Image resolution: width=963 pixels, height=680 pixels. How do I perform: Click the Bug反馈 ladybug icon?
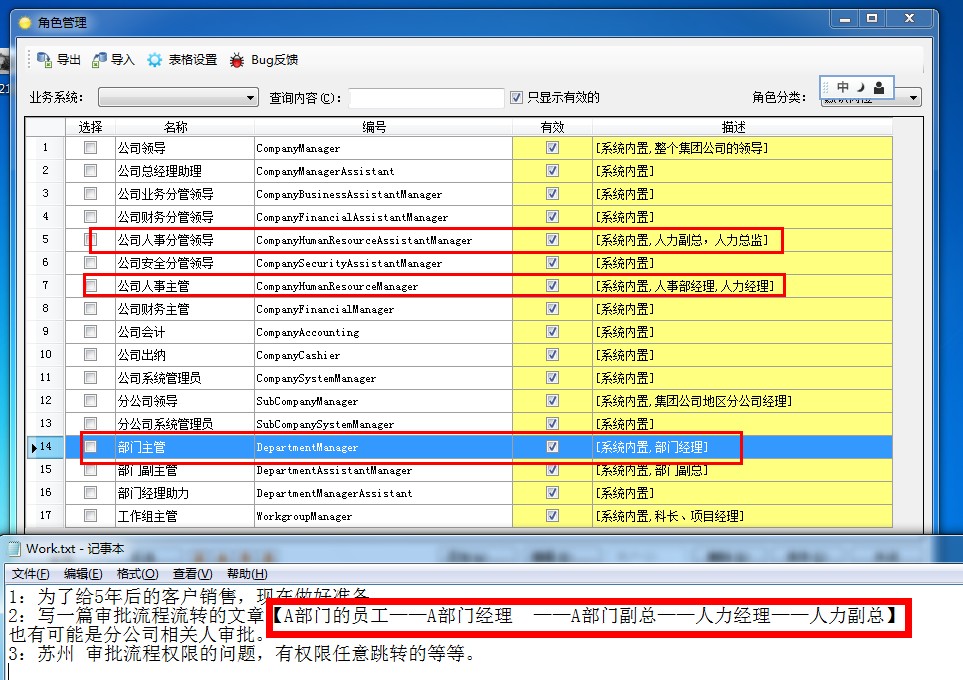pyautogui.click(x=236, y=60)
